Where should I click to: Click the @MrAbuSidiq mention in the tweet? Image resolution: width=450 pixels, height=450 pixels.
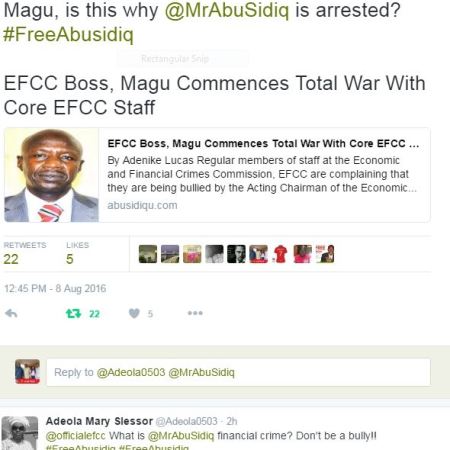pos(227,10)
